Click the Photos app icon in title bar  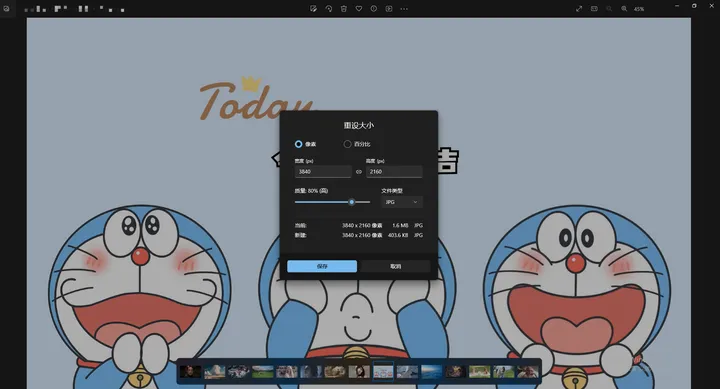pyautogui.click(x=6, y=8)
